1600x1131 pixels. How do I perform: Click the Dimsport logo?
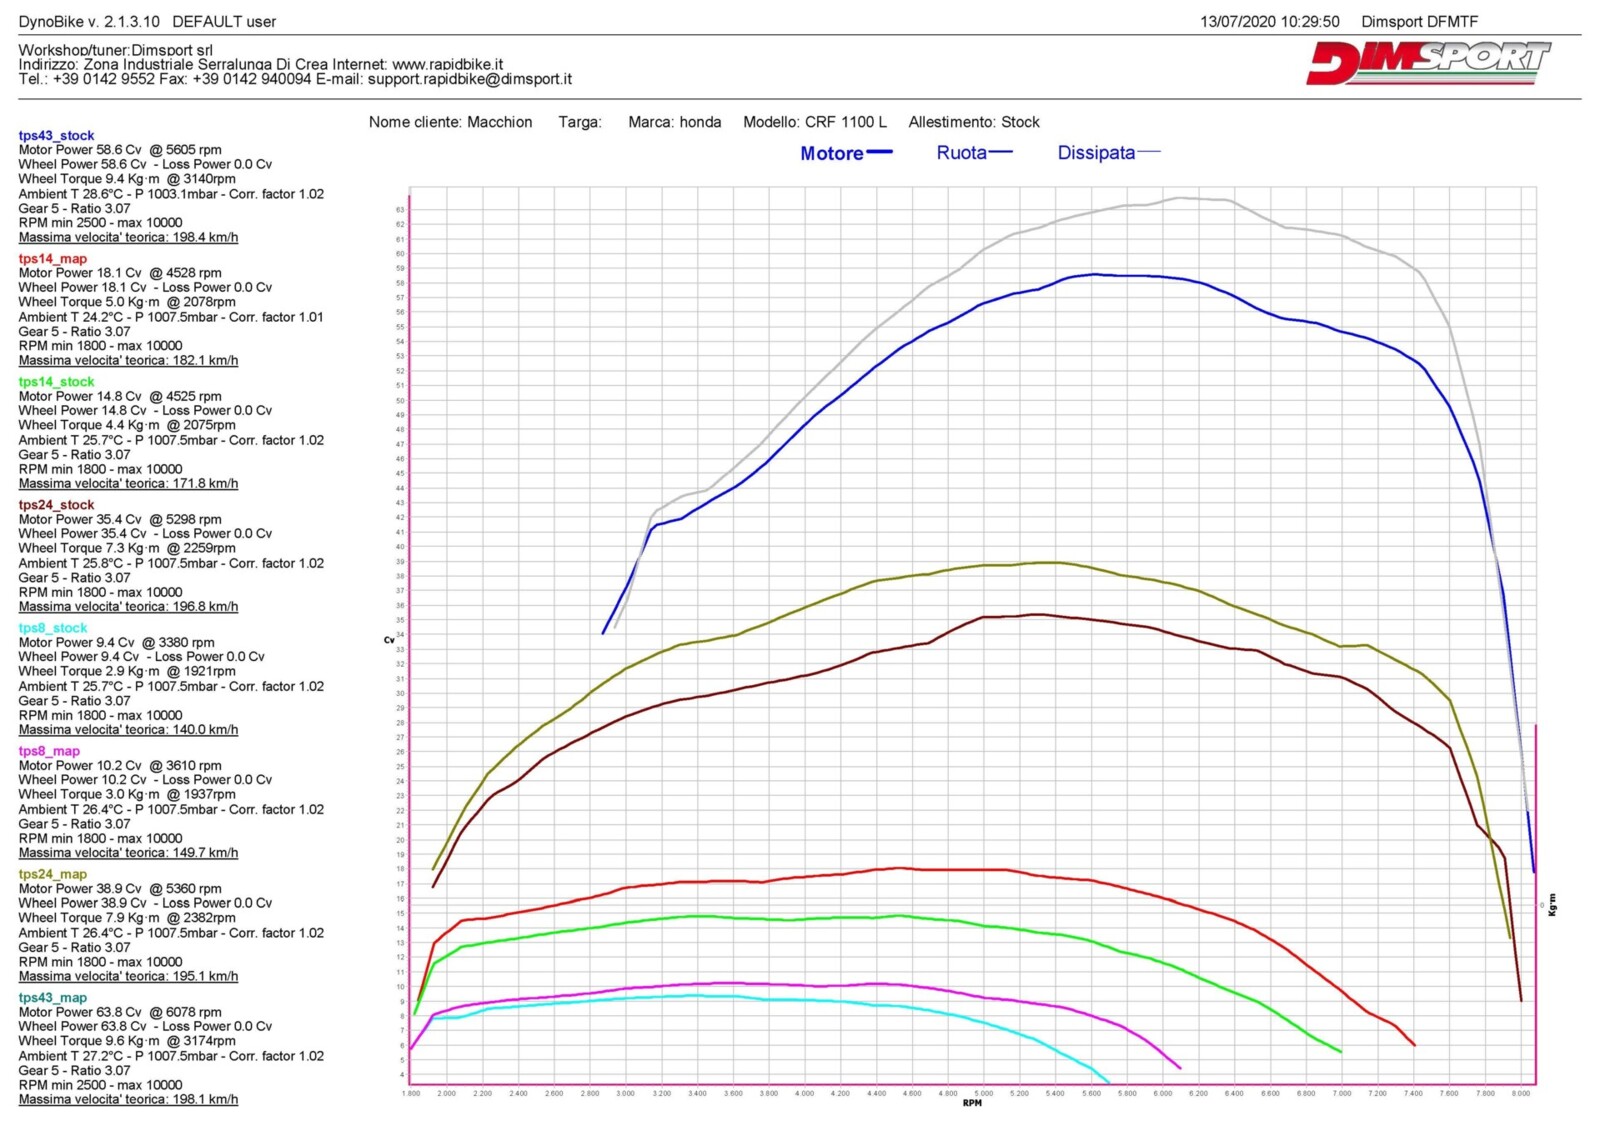click(1427, 63)
